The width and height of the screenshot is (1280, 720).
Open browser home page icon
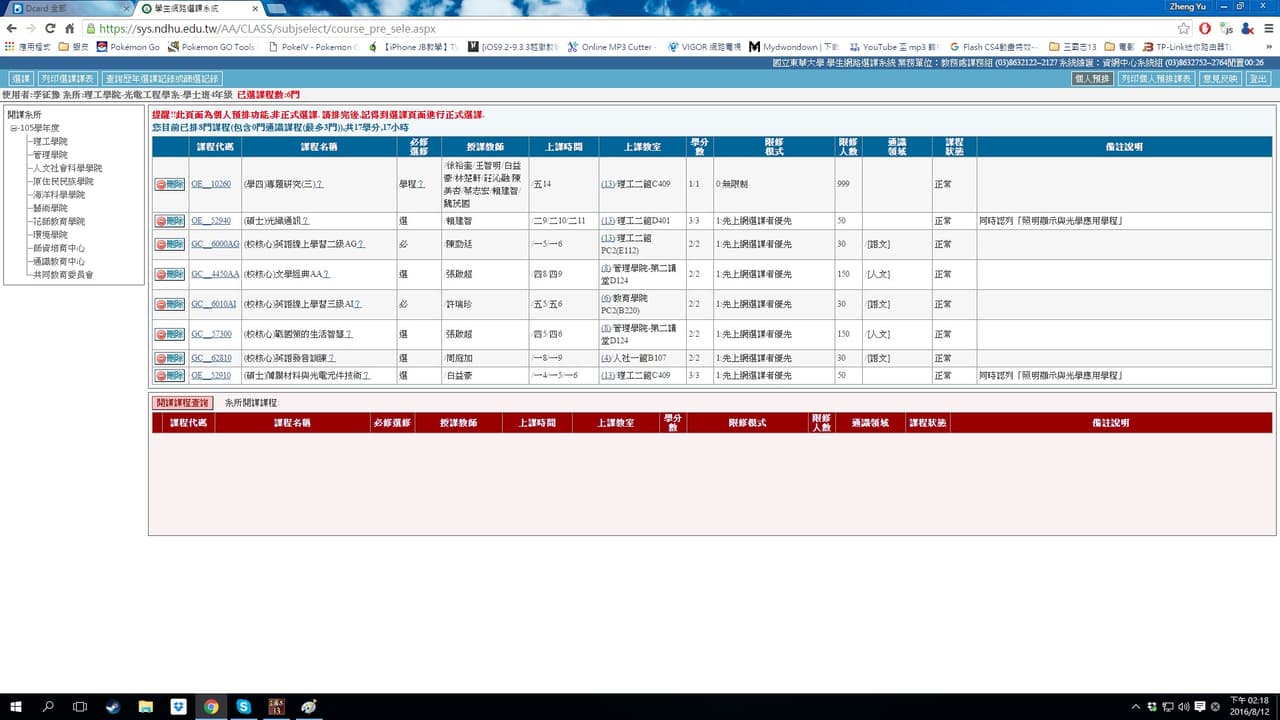[69, 28]
